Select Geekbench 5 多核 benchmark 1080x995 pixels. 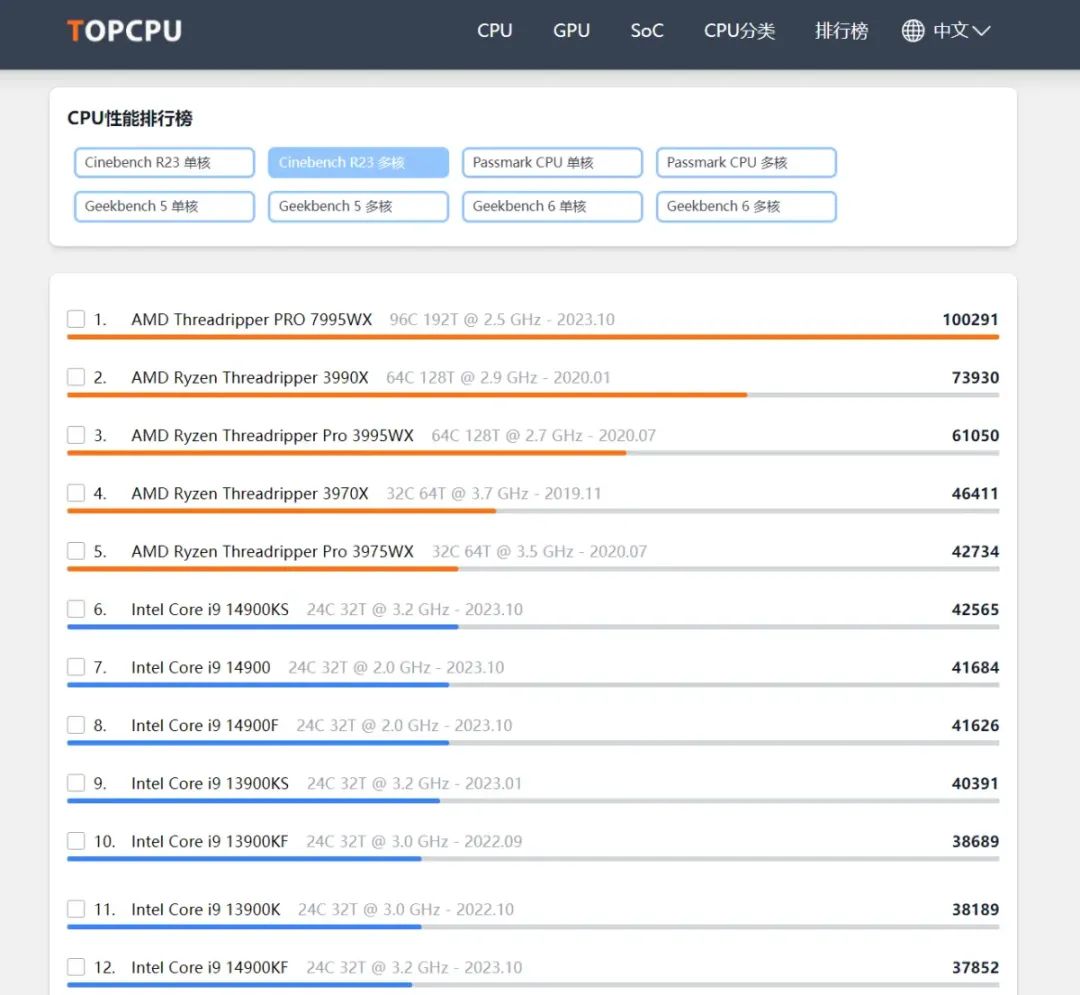[x=358, y=207]
